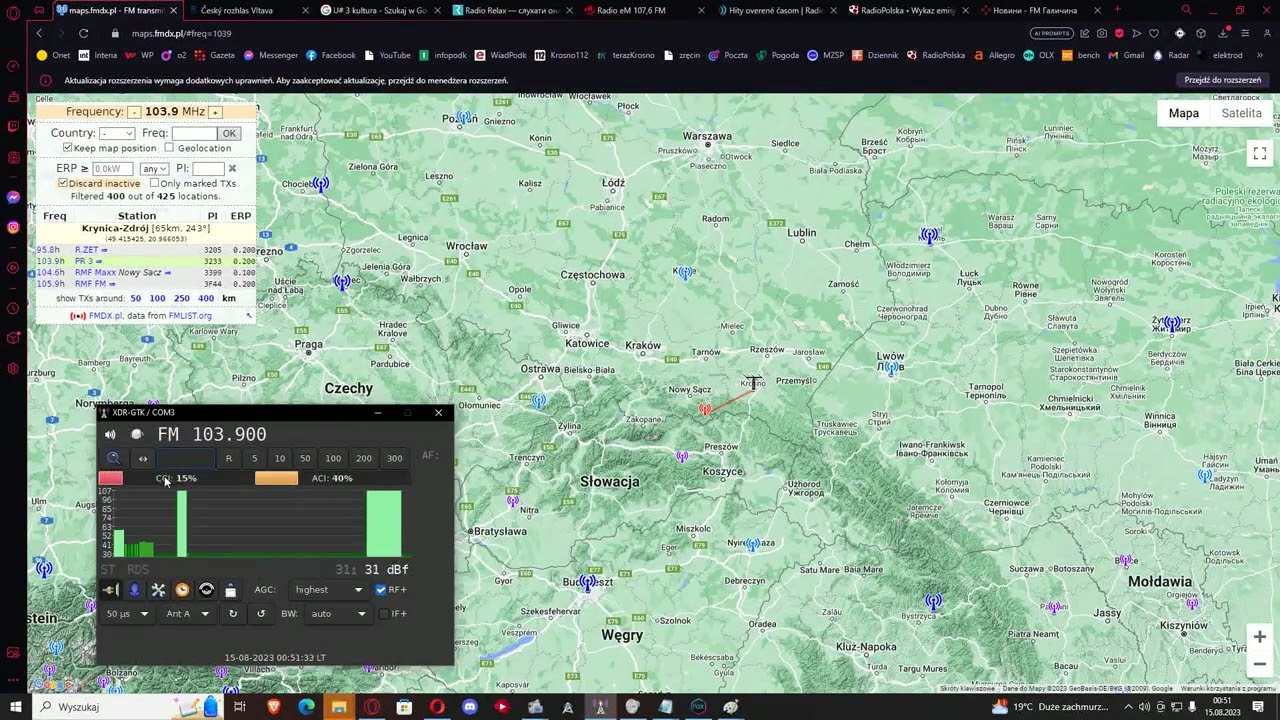Open BW 'auto' dropdown in XDR-GTK
The image size is (1280, 720).
click(338, 614)
